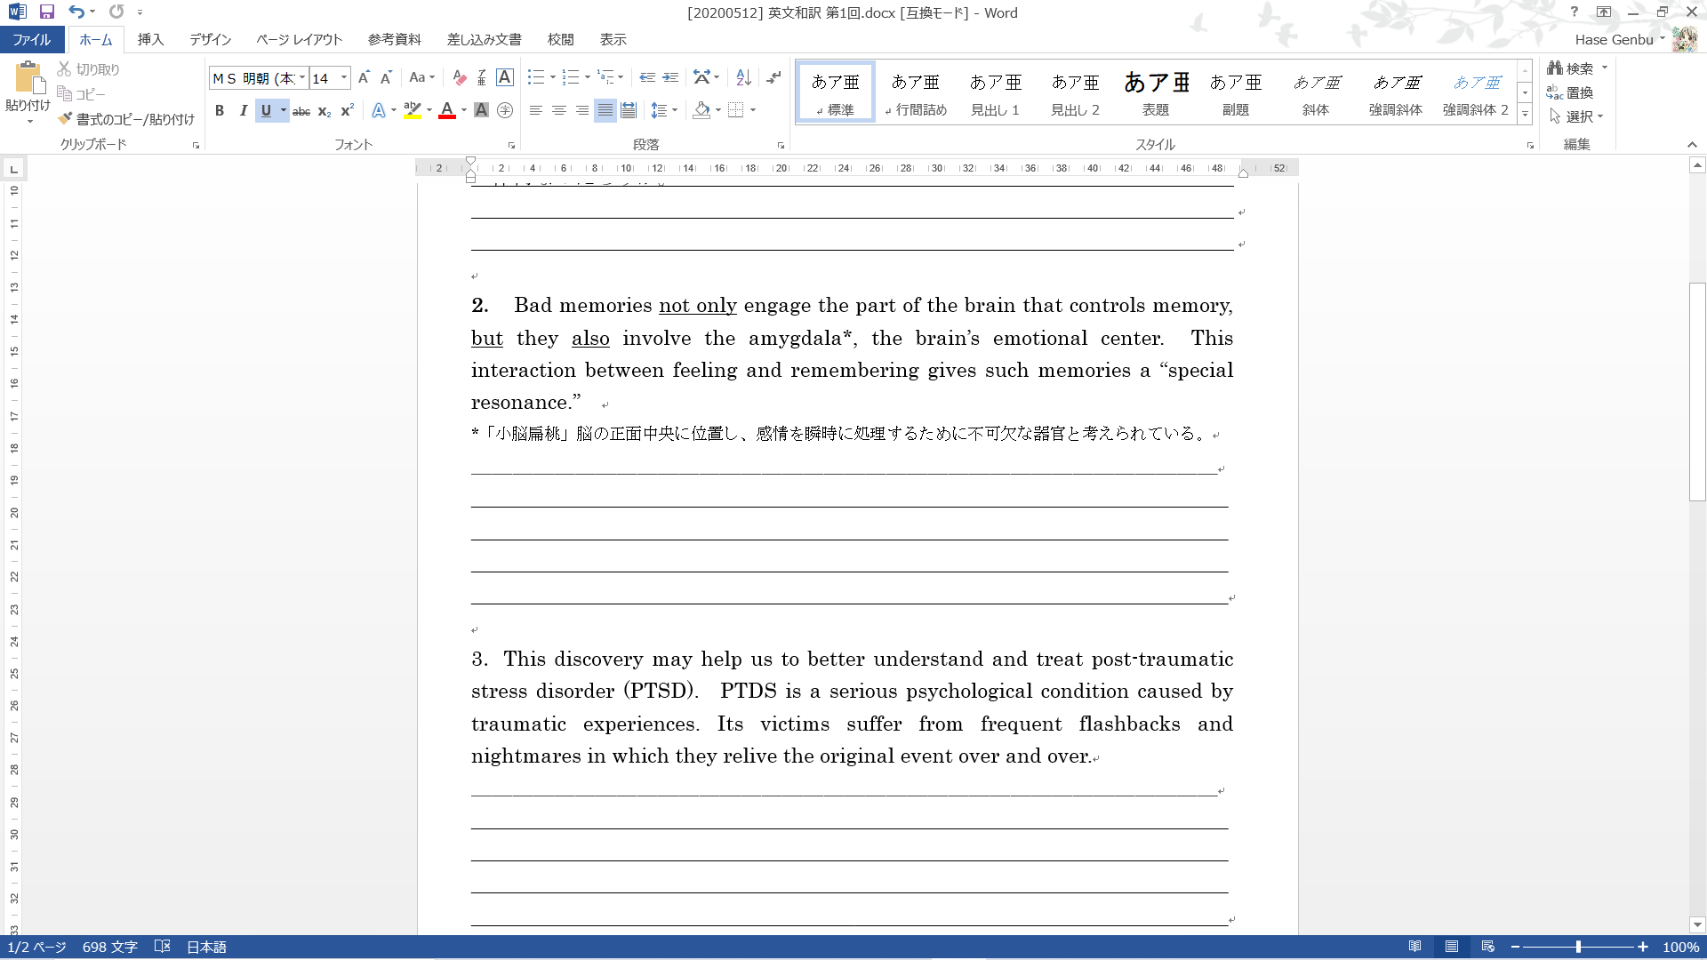Click the 100% zoom level in status bar
Screen dimensions: 1707x960
(1680, 947)
